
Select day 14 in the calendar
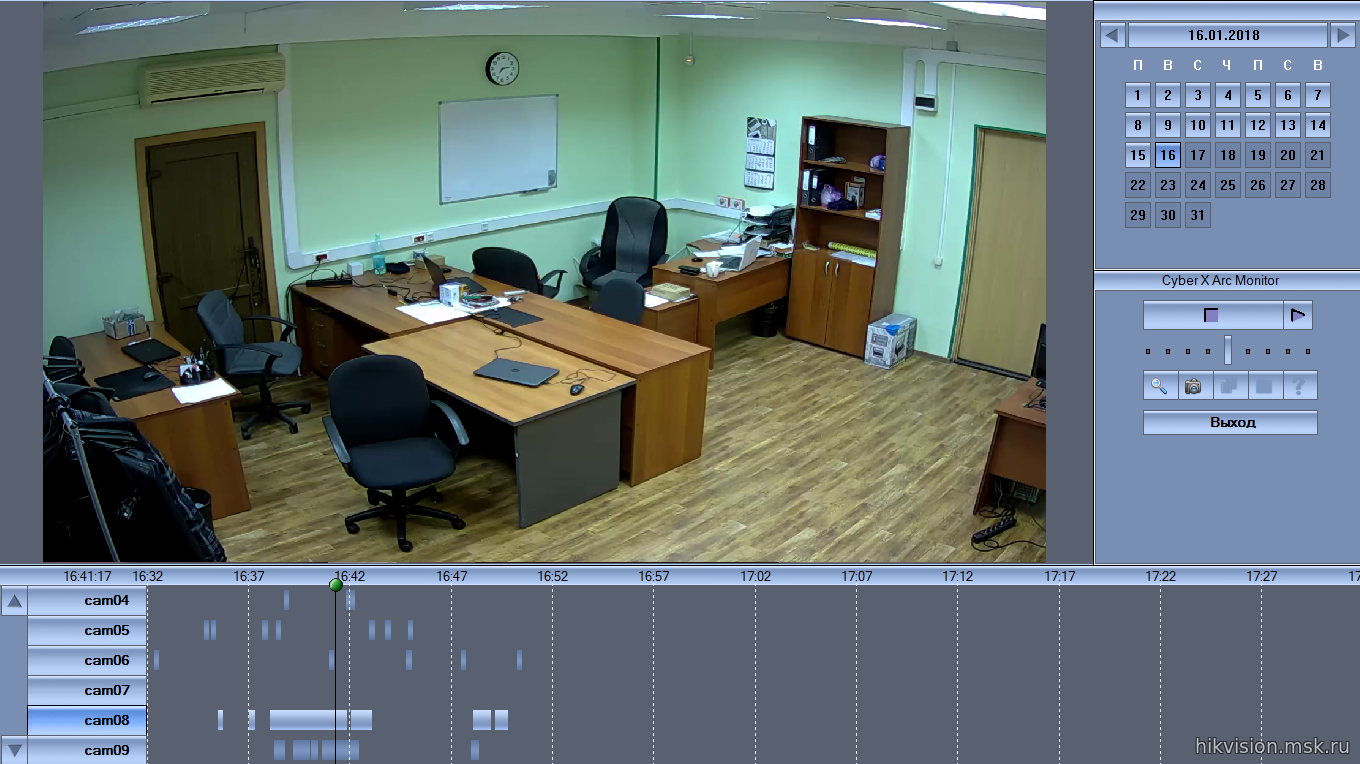click(1318, 126)
